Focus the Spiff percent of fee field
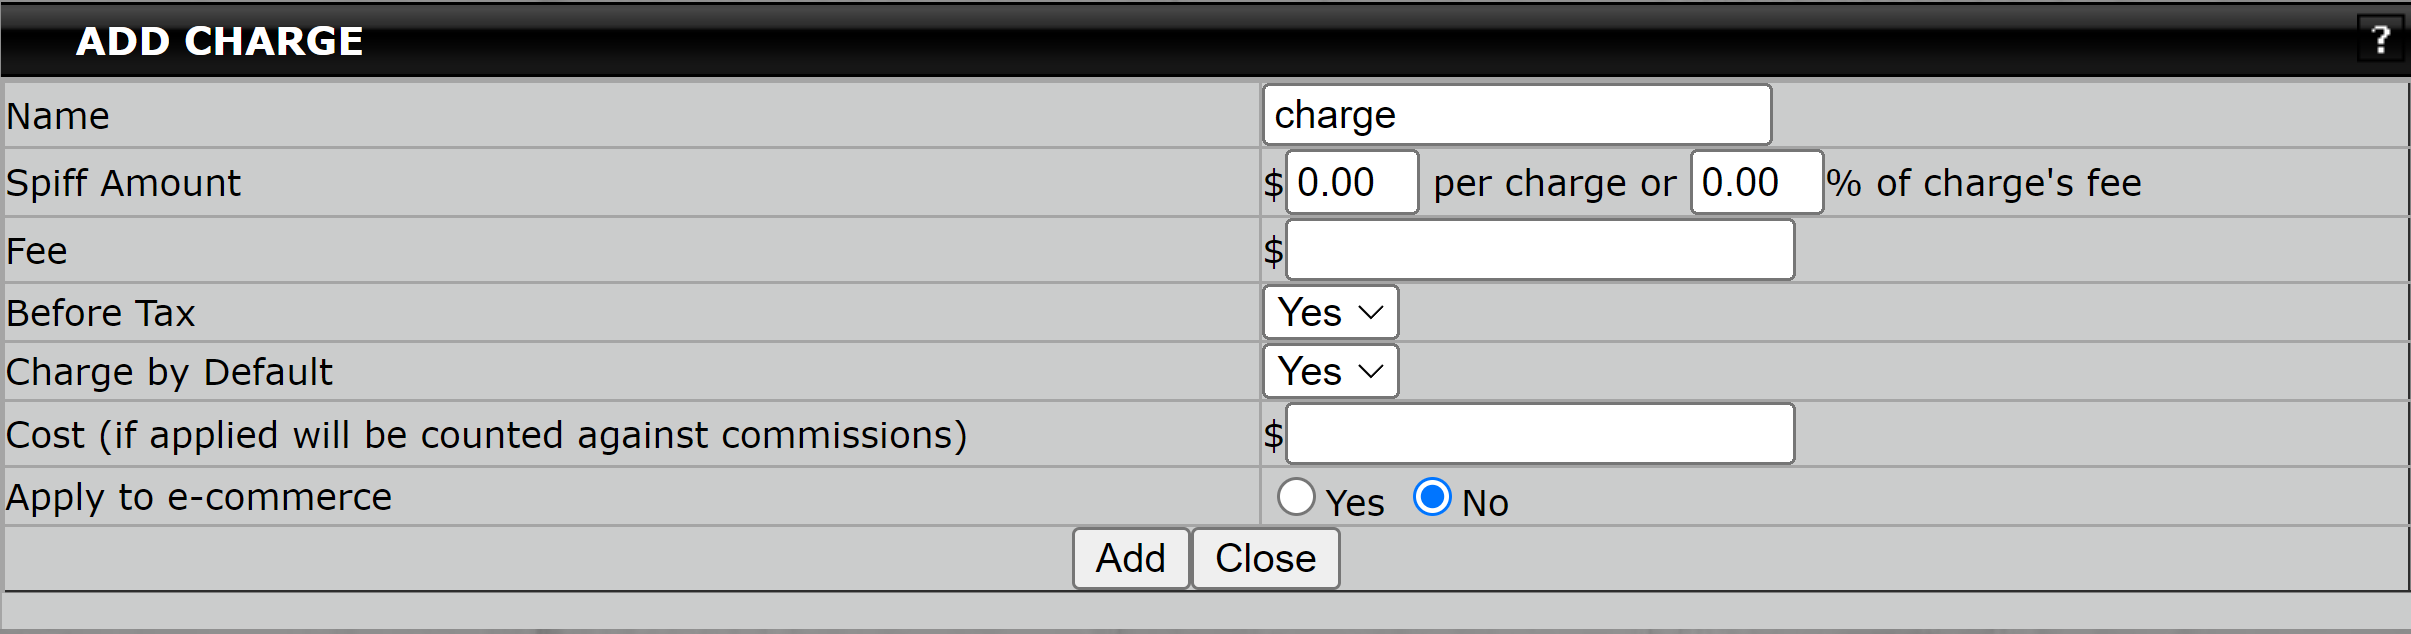Viewport: 2411px width, 634px height. point(1757,182)
